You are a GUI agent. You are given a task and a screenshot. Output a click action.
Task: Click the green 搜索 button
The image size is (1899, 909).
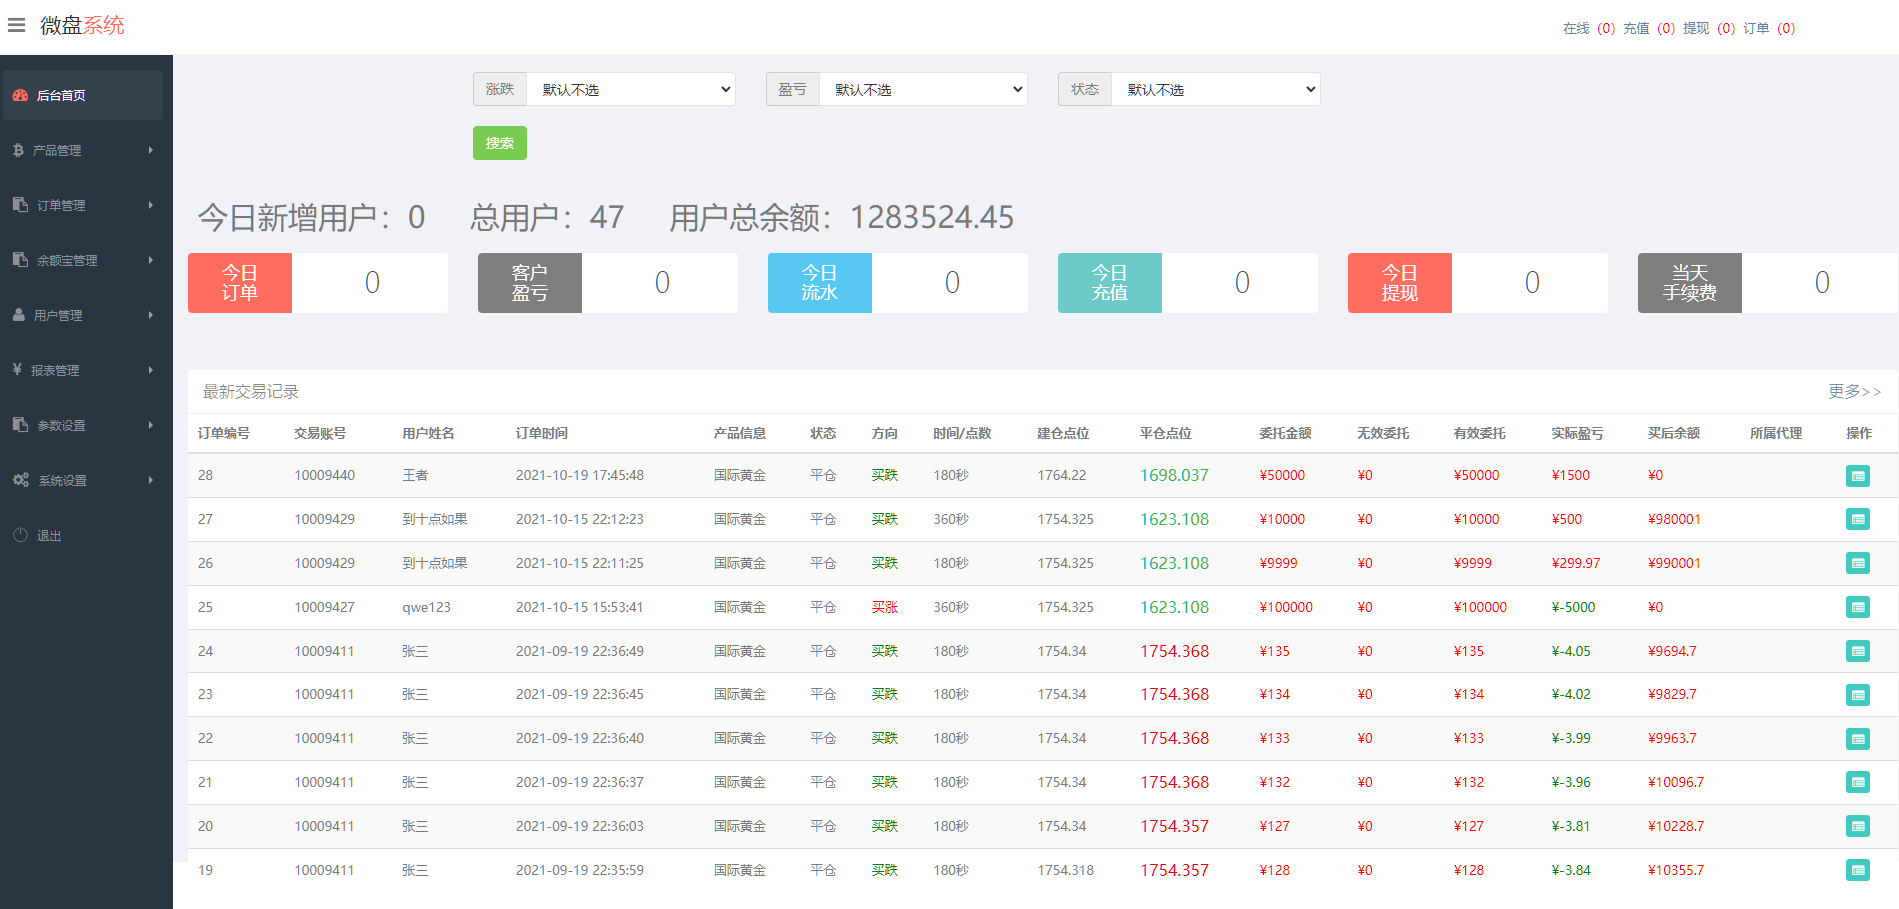(x=499, y=143)
